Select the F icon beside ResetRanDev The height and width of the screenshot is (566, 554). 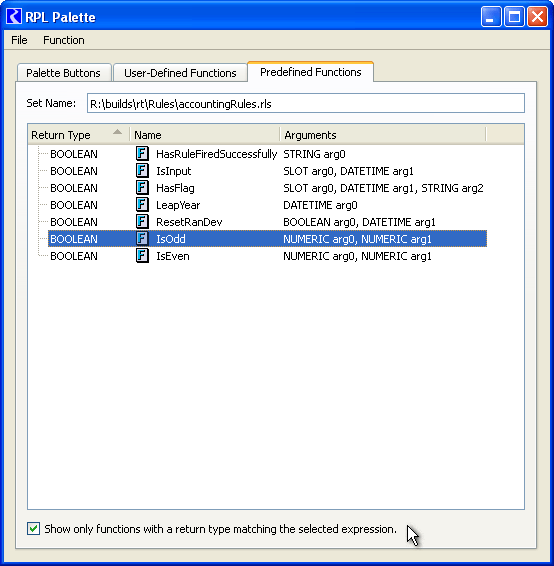pos(142,222)
